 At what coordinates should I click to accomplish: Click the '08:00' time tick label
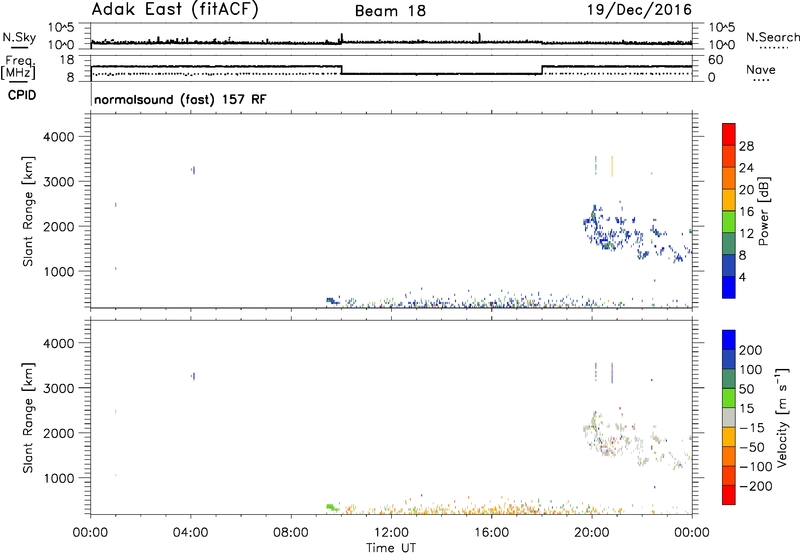point(291,533)
